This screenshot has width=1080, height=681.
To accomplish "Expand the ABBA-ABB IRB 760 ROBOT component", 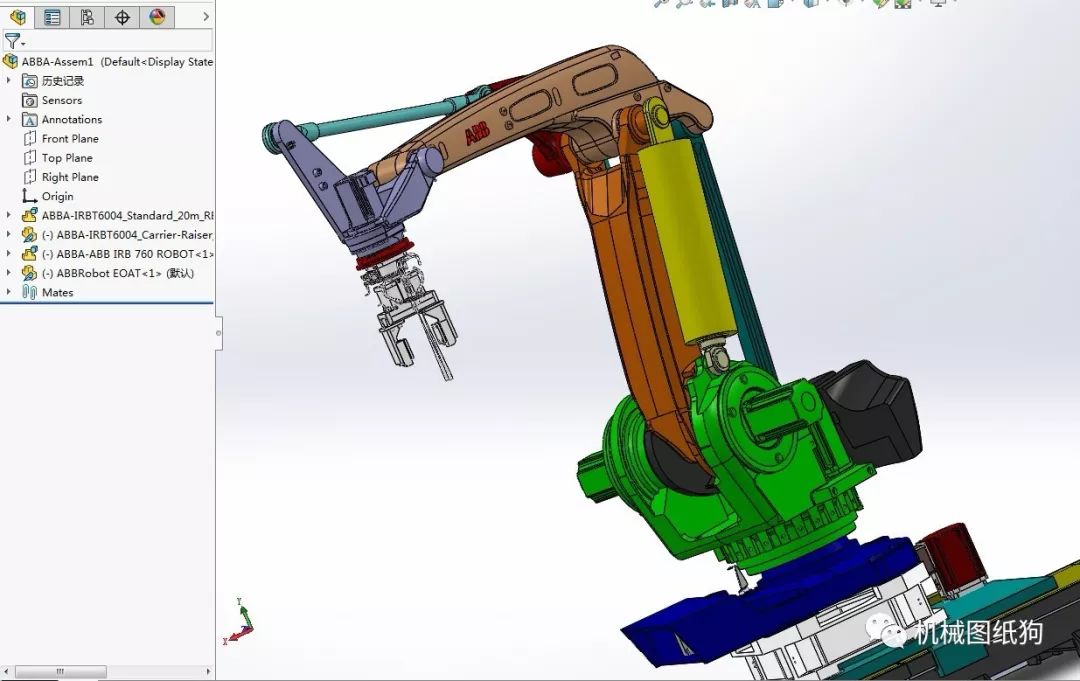I will pos(8,254).
